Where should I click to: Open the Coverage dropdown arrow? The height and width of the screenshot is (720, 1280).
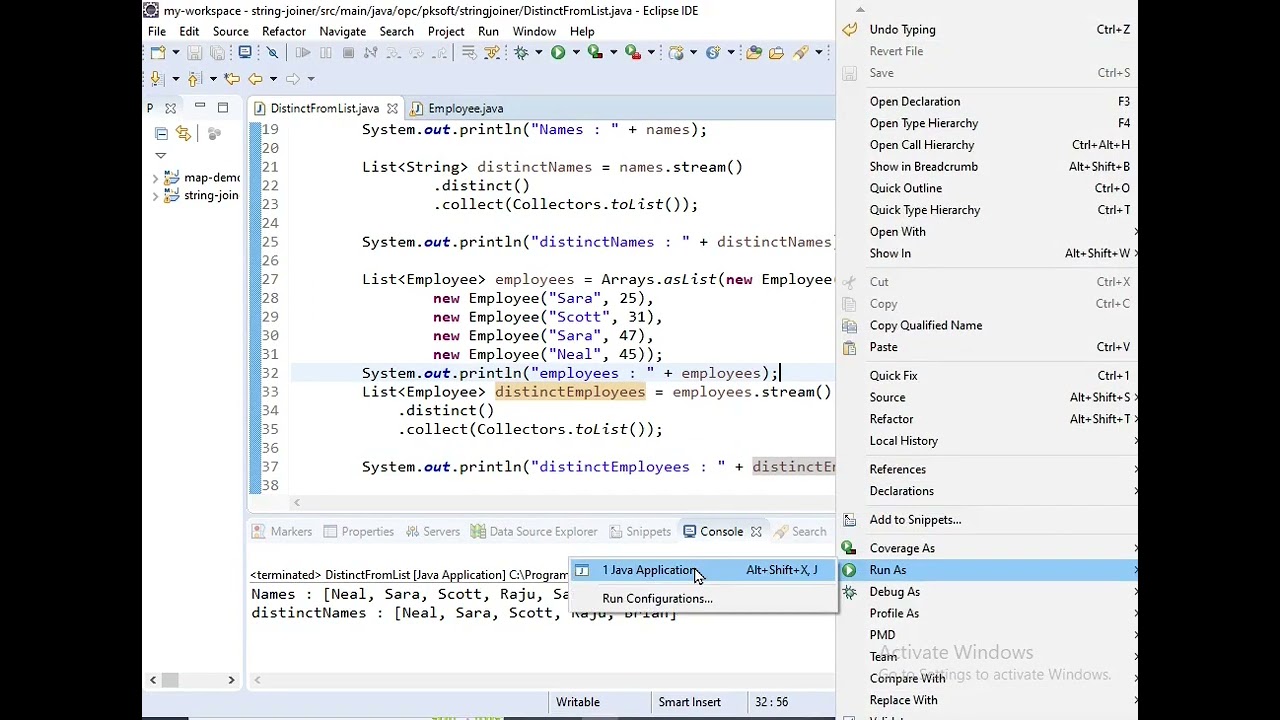(x=614, y=52)
